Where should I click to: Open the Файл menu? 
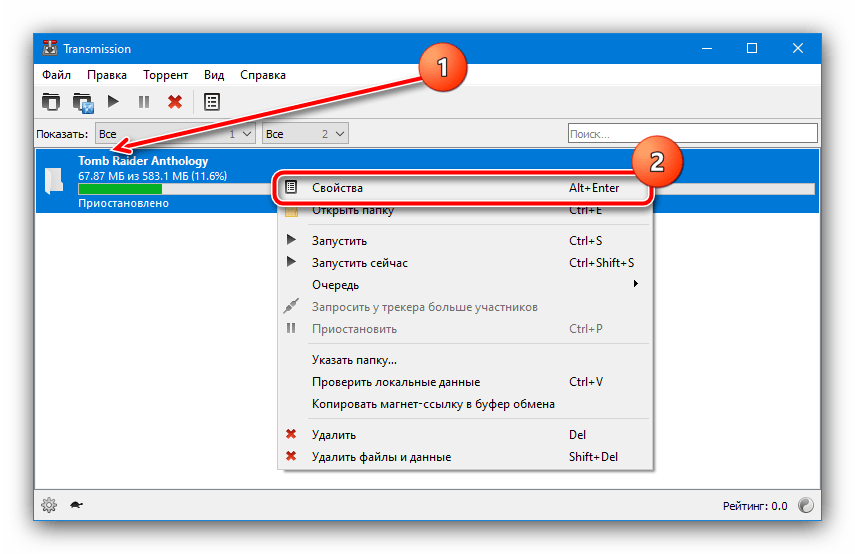[x=57, y=75]
